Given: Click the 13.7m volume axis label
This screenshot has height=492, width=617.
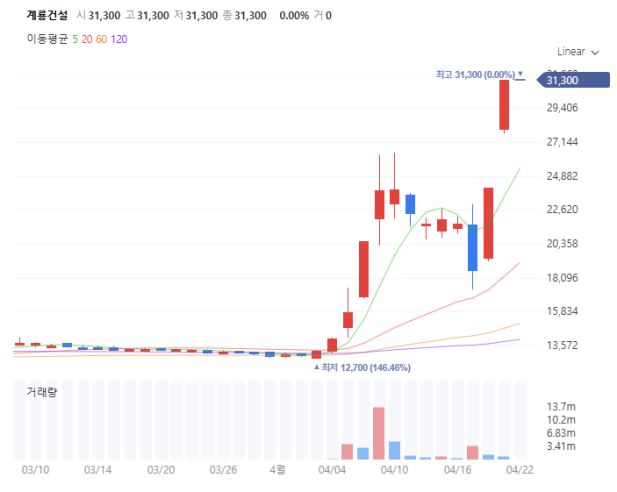Looking at the screenshot, I should tap(559, 406).
